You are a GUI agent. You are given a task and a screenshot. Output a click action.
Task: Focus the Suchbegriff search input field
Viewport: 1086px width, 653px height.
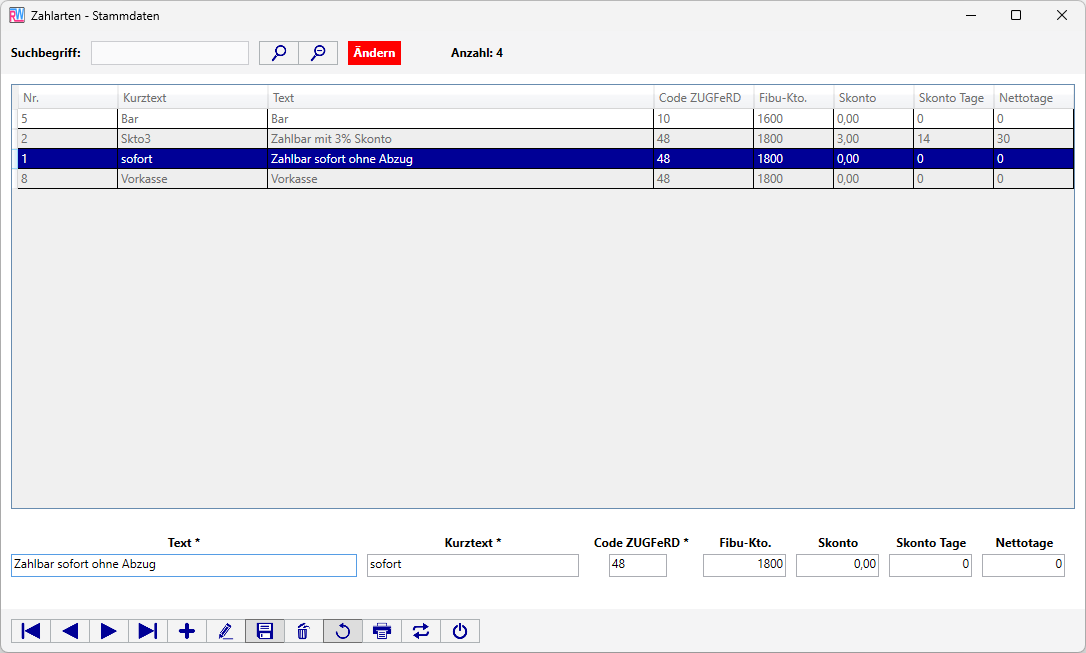(x=170, y=53)
